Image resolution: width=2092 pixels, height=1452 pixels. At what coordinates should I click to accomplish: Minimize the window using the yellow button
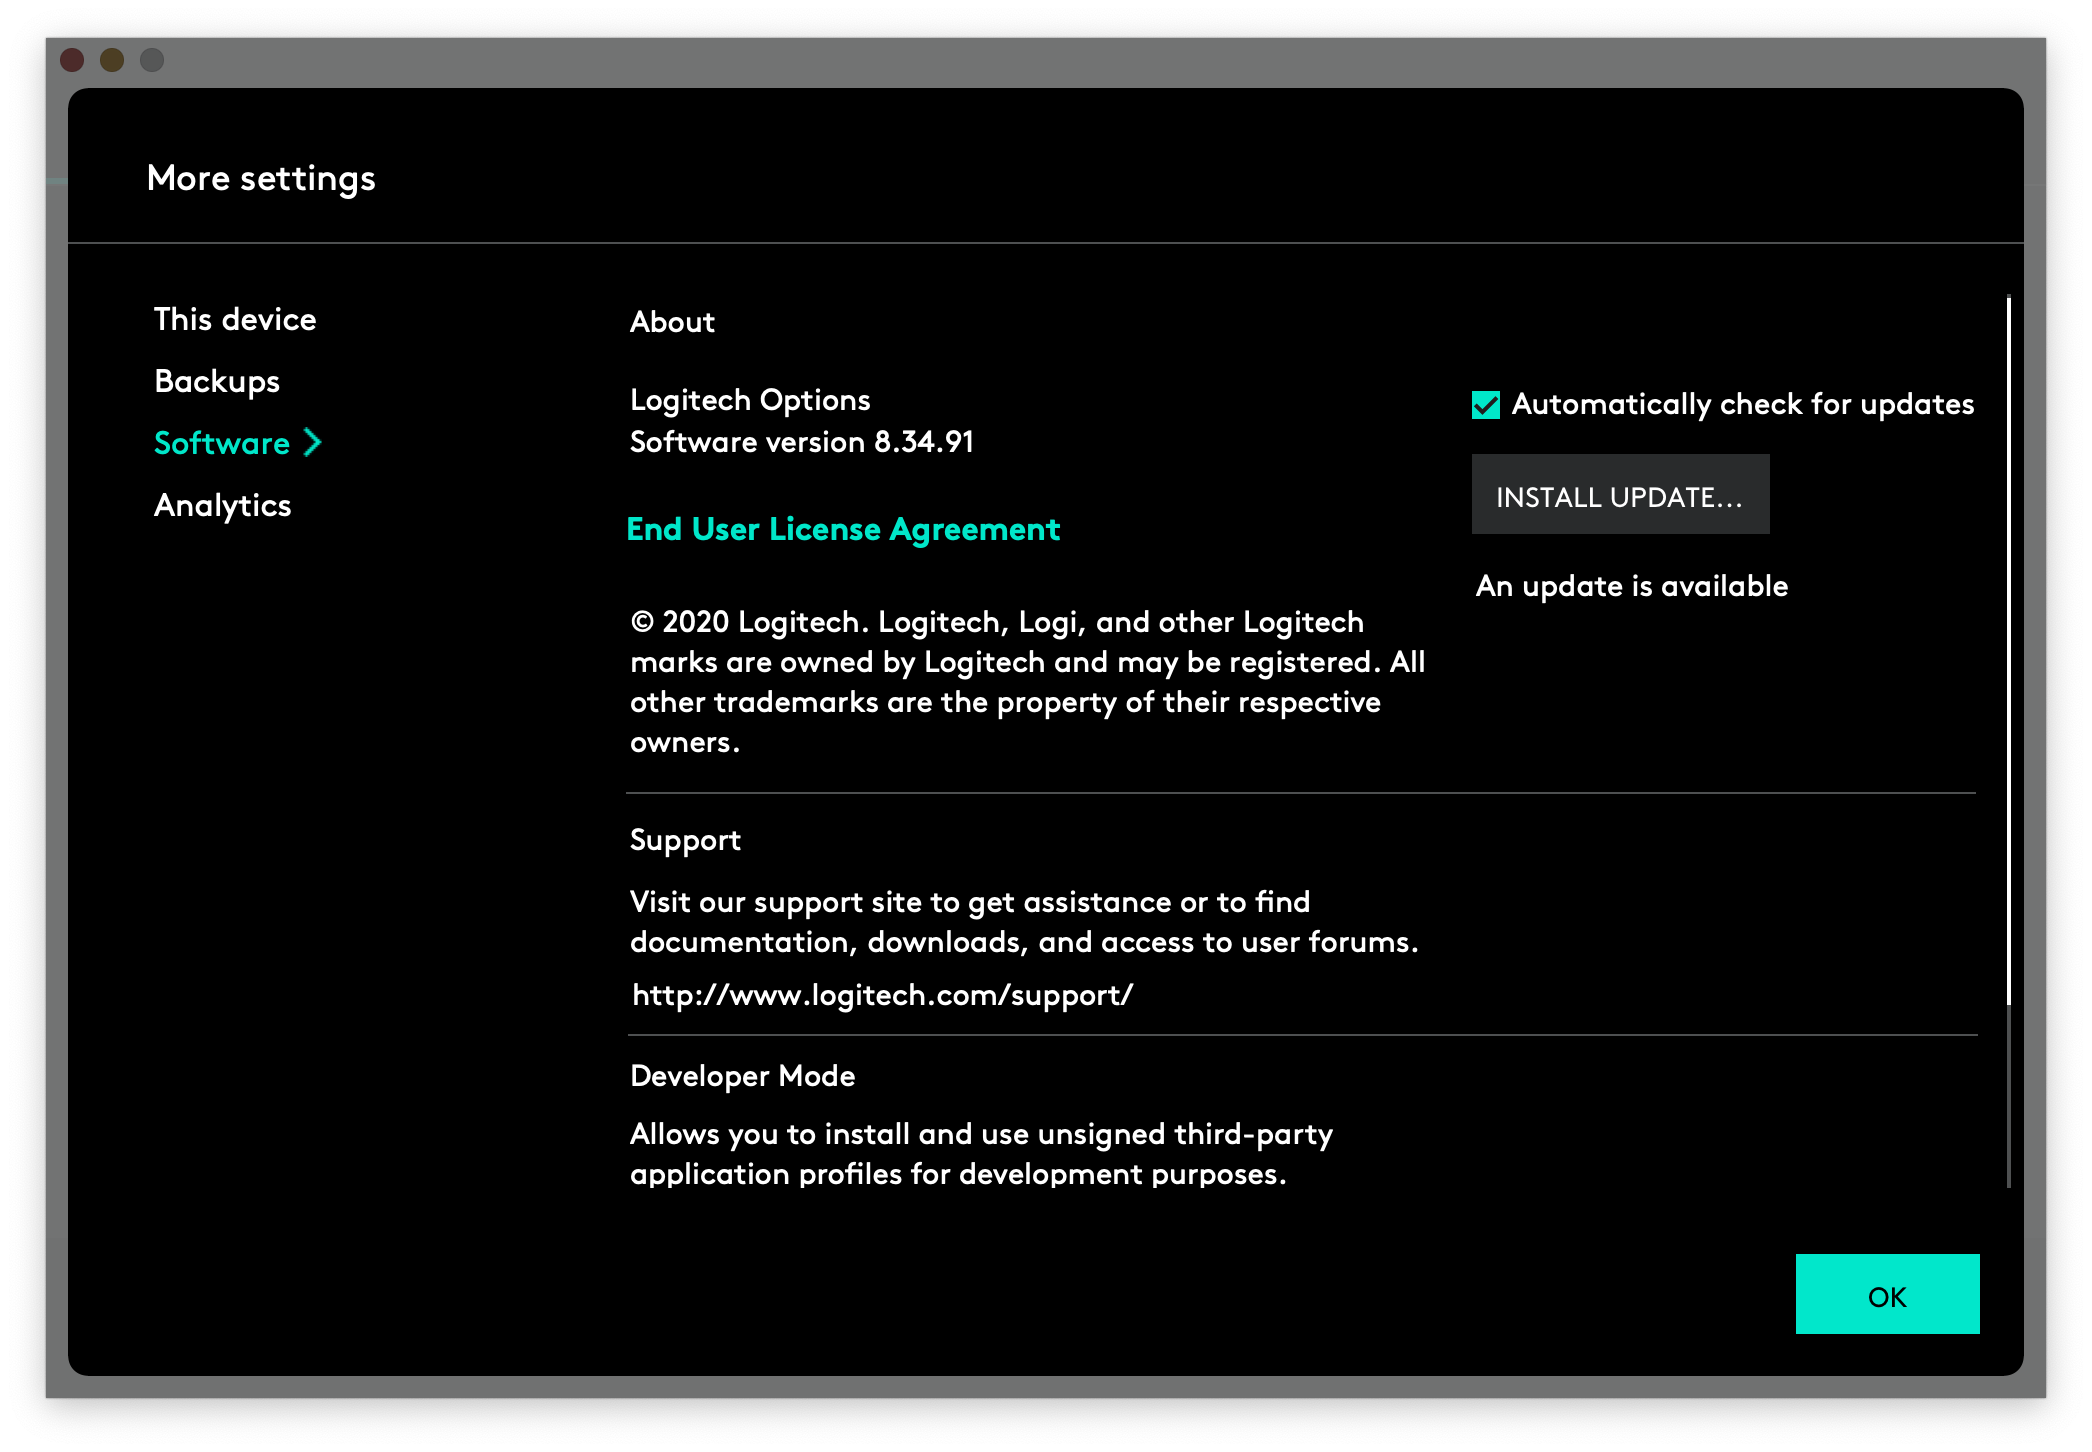tap(112, 61)
